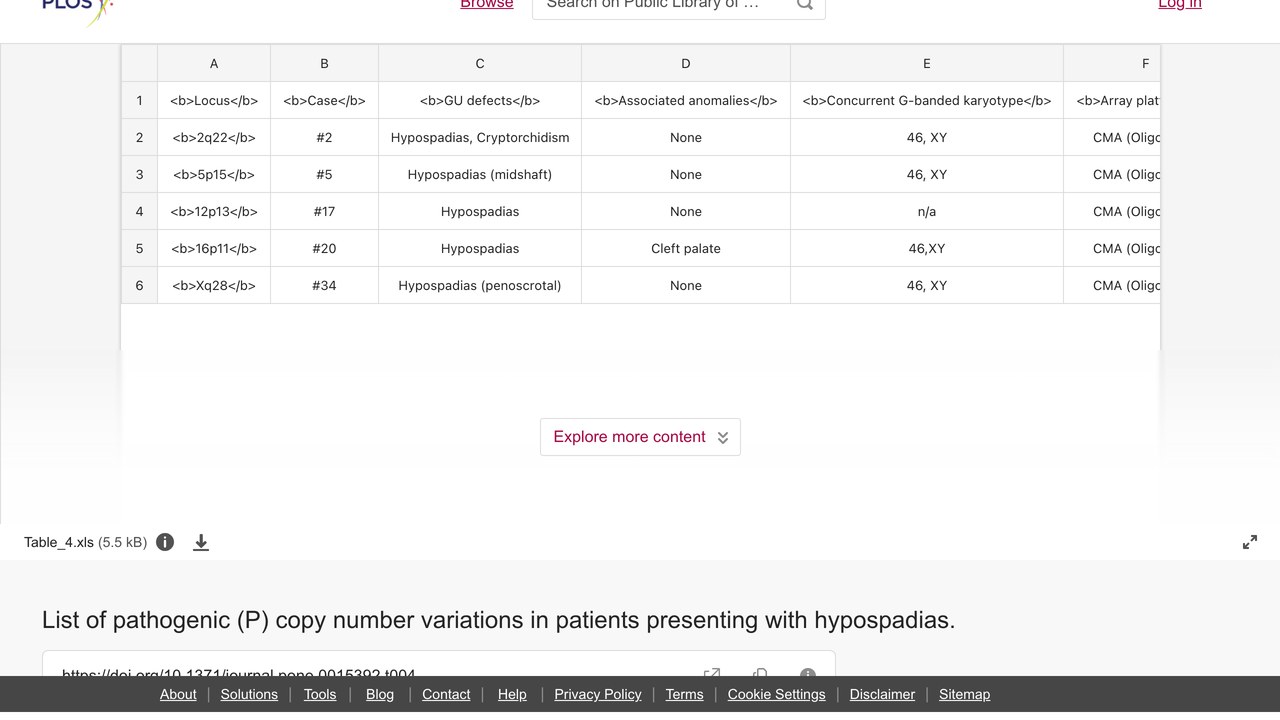The width and height of the screenshot is (1280, 720).
Task: Select the '#17' case cell
Action: [x=324, y=211]
